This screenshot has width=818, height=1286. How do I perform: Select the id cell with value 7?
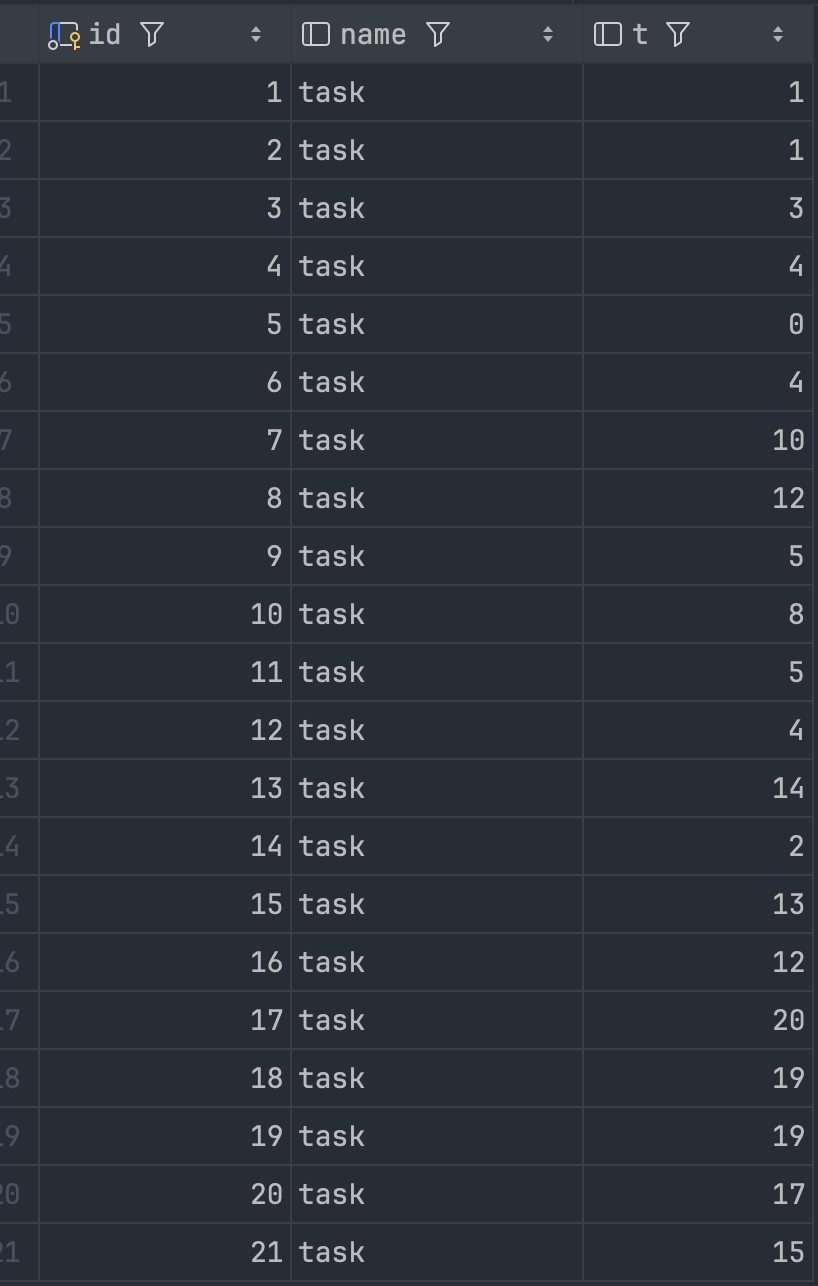(165, 440)
